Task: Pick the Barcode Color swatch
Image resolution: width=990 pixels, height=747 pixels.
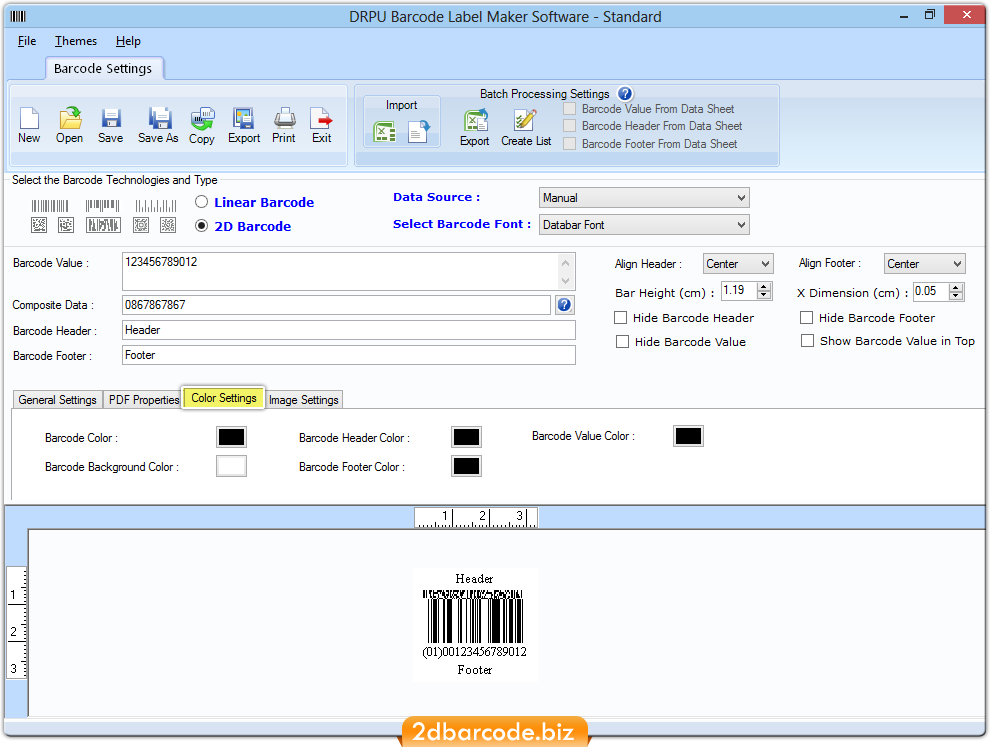Action: point(231,437)
